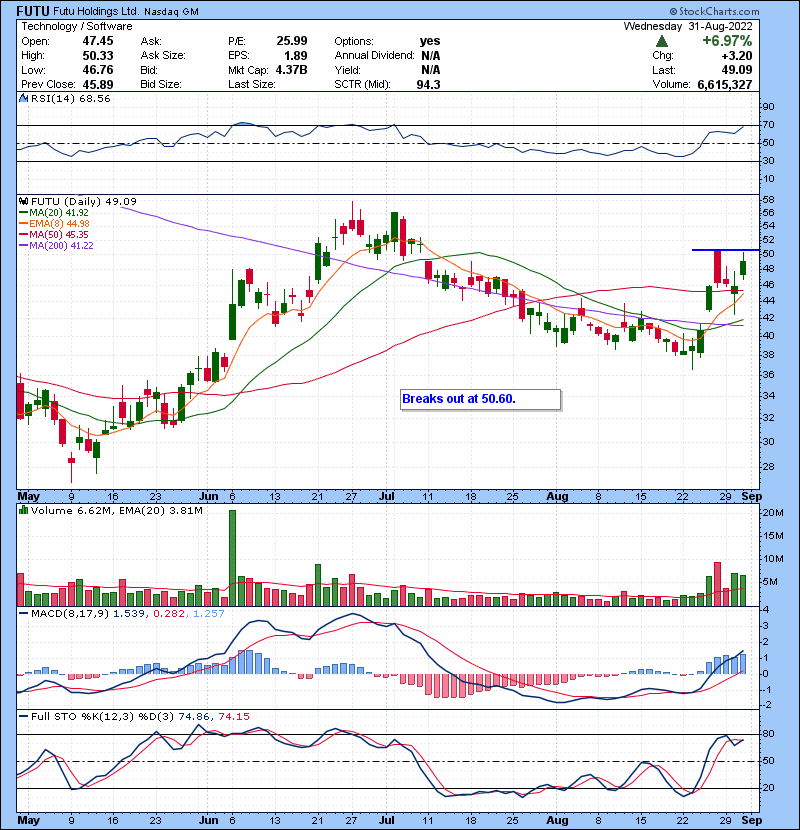This screenshot has height=830, width=800.
Task: Click the Options value yes
Action: (x=430, y=41)
